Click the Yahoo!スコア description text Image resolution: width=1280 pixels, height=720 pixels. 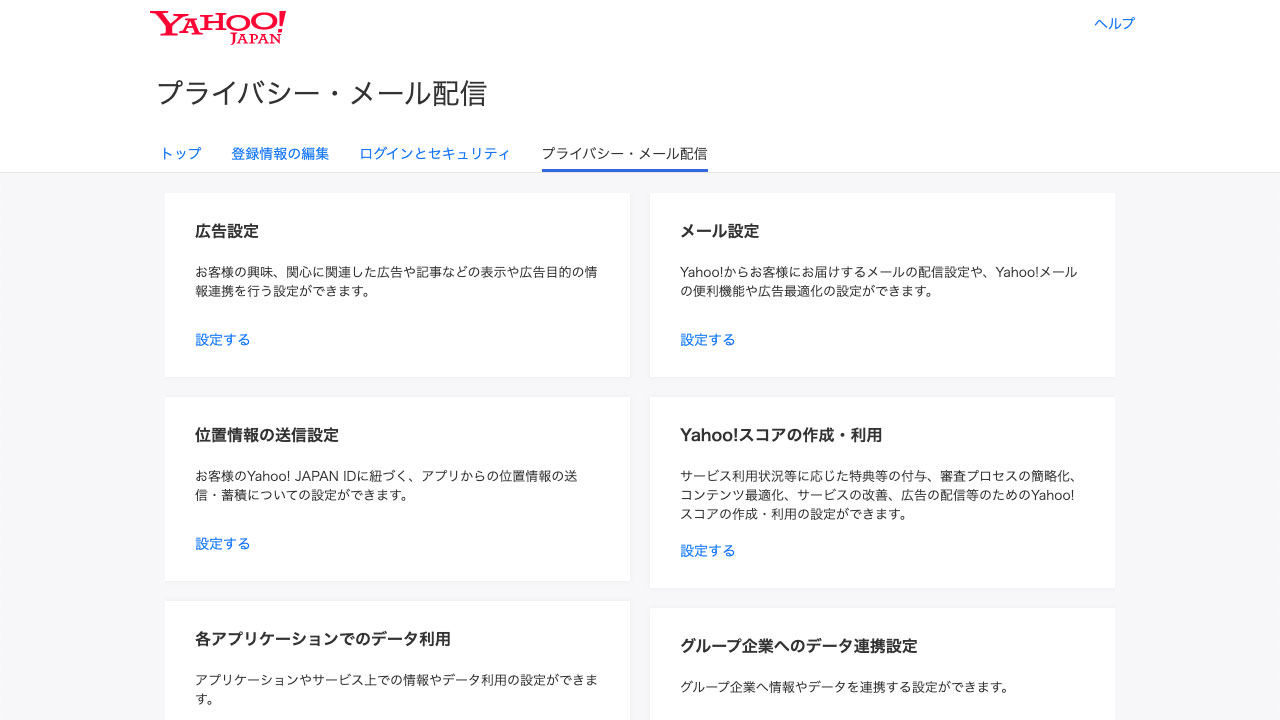coord(879,495)
